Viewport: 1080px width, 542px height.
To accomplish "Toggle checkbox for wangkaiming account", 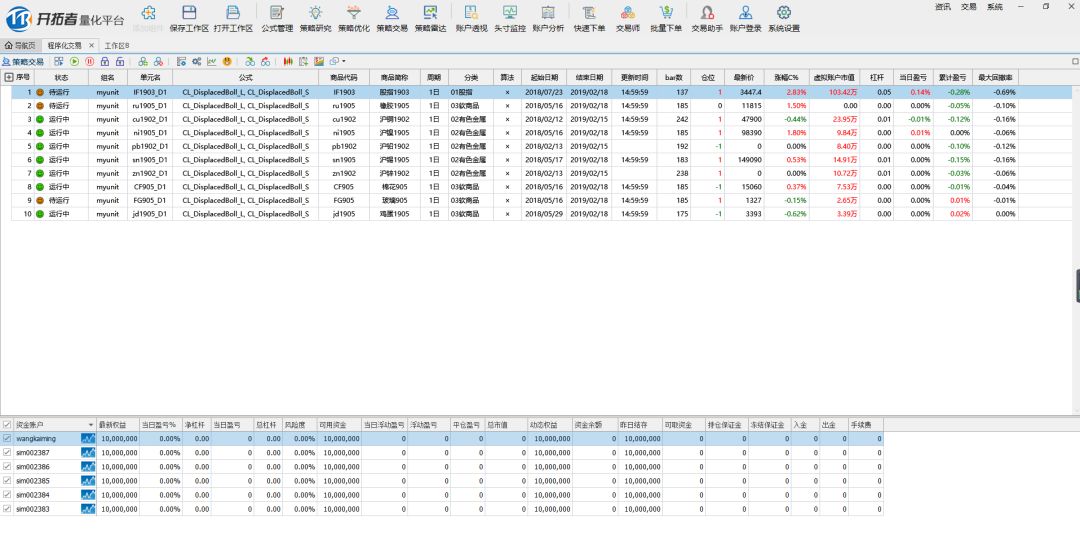I will [x=7, y=439].
